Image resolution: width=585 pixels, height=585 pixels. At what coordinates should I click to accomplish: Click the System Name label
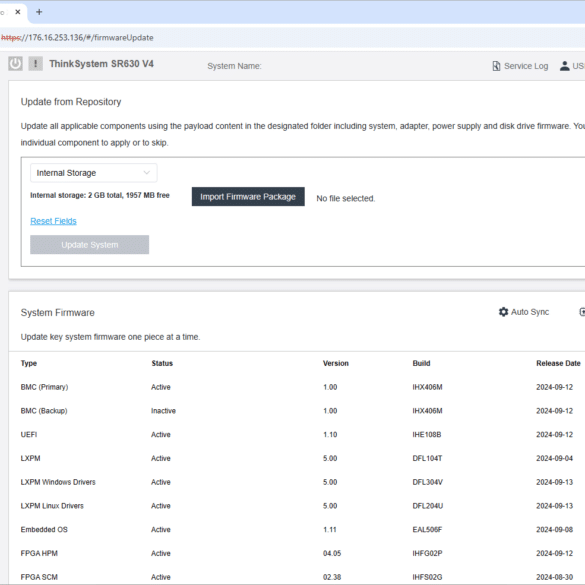click(234, 66)
